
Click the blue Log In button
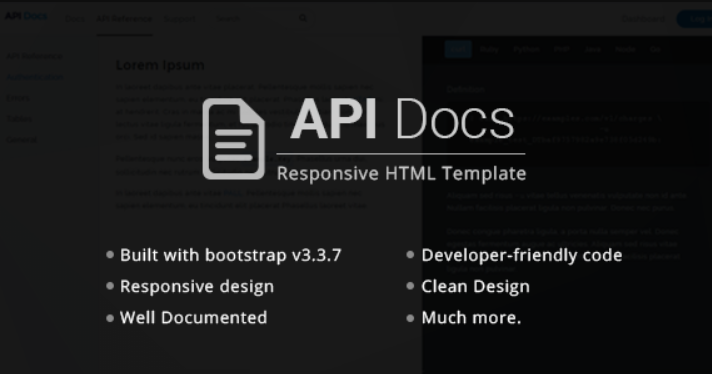click(x=695, y=19)
